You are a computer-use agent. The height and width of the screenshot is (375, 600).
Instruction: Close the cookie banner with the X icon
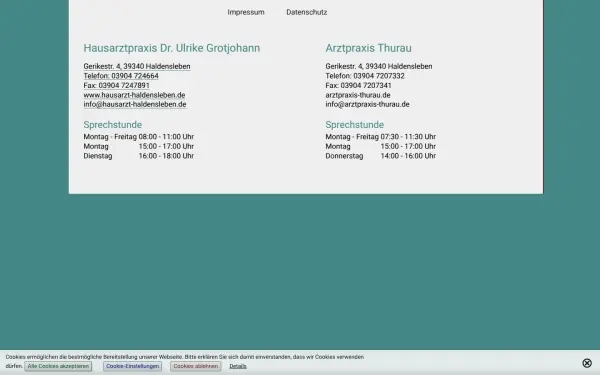tap(587, 363)
